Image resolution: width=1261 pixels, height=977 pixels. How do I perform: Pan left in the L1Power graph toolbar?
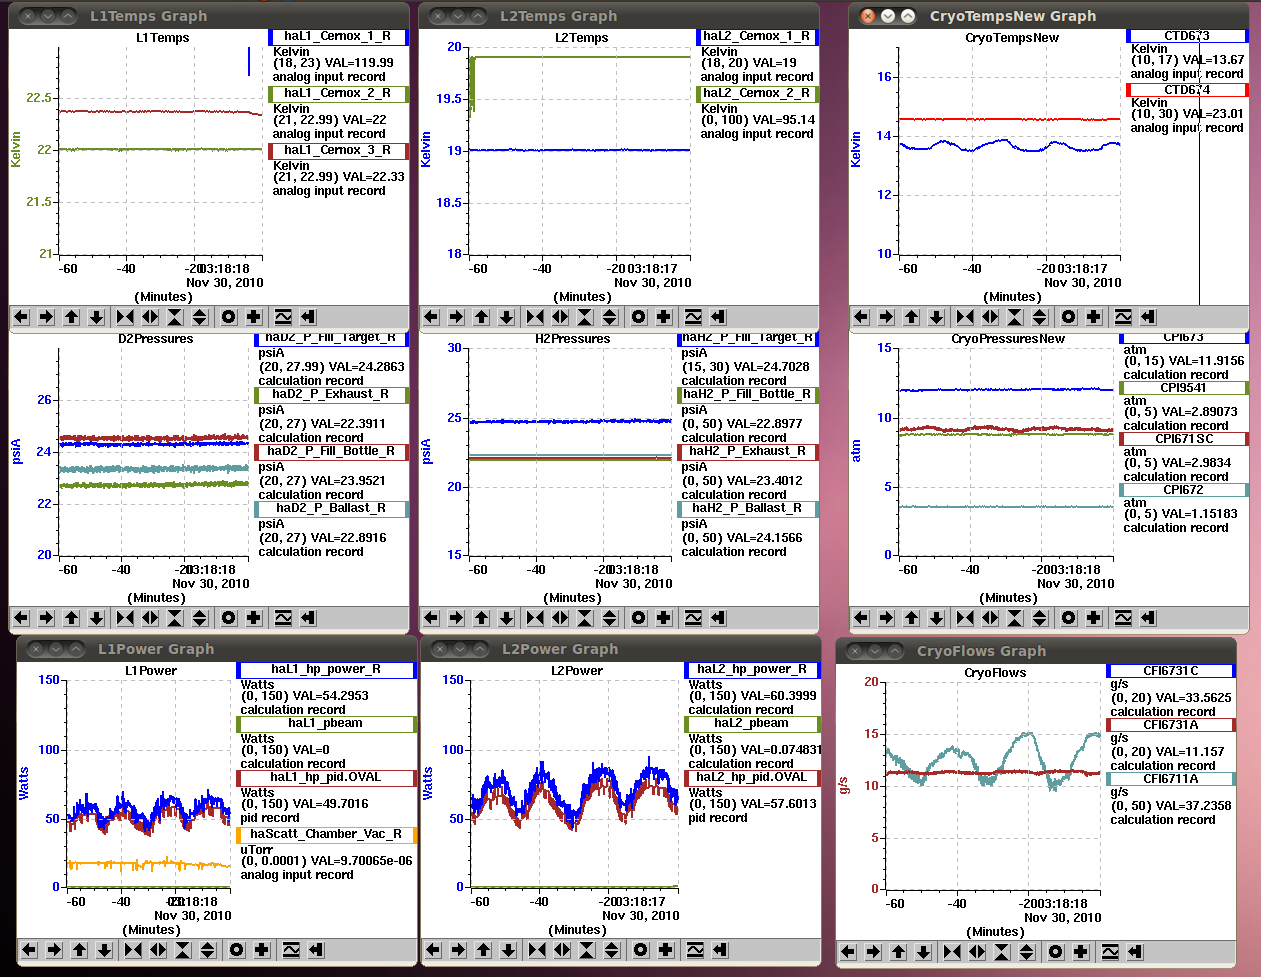tap(29, 950)
